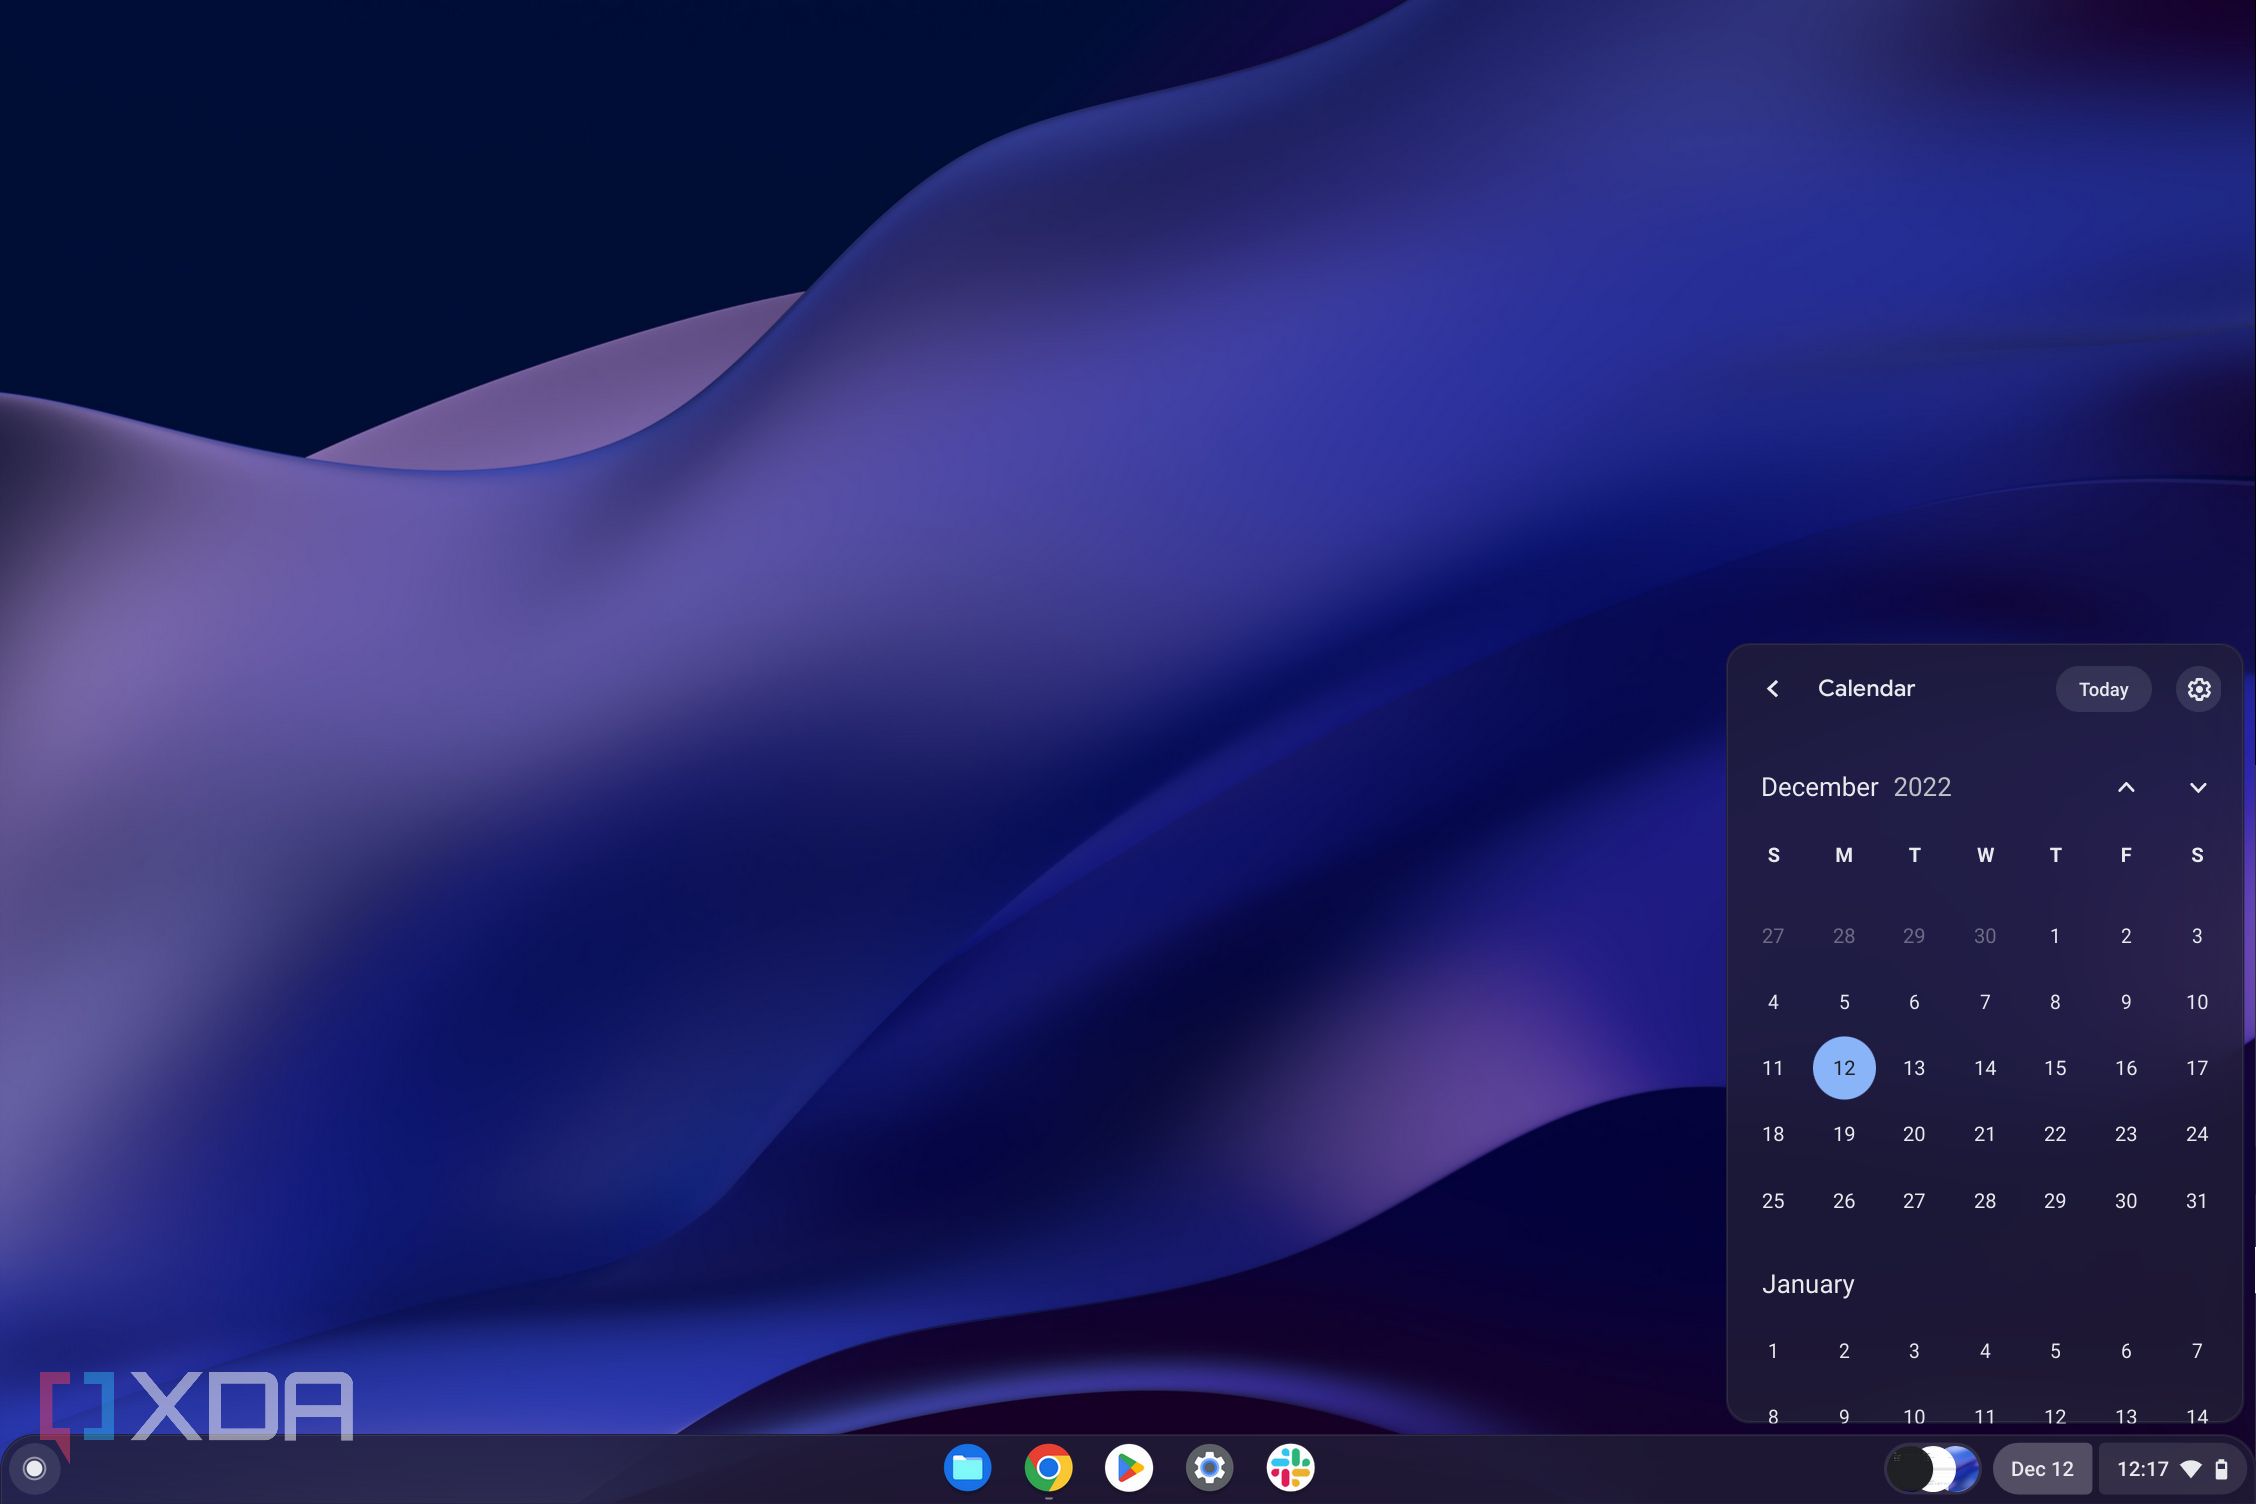The height and width of the screenshot is (1504, 2256).
Task: Toggle the dark theme switch on the shelf
Action: 1929,1468
